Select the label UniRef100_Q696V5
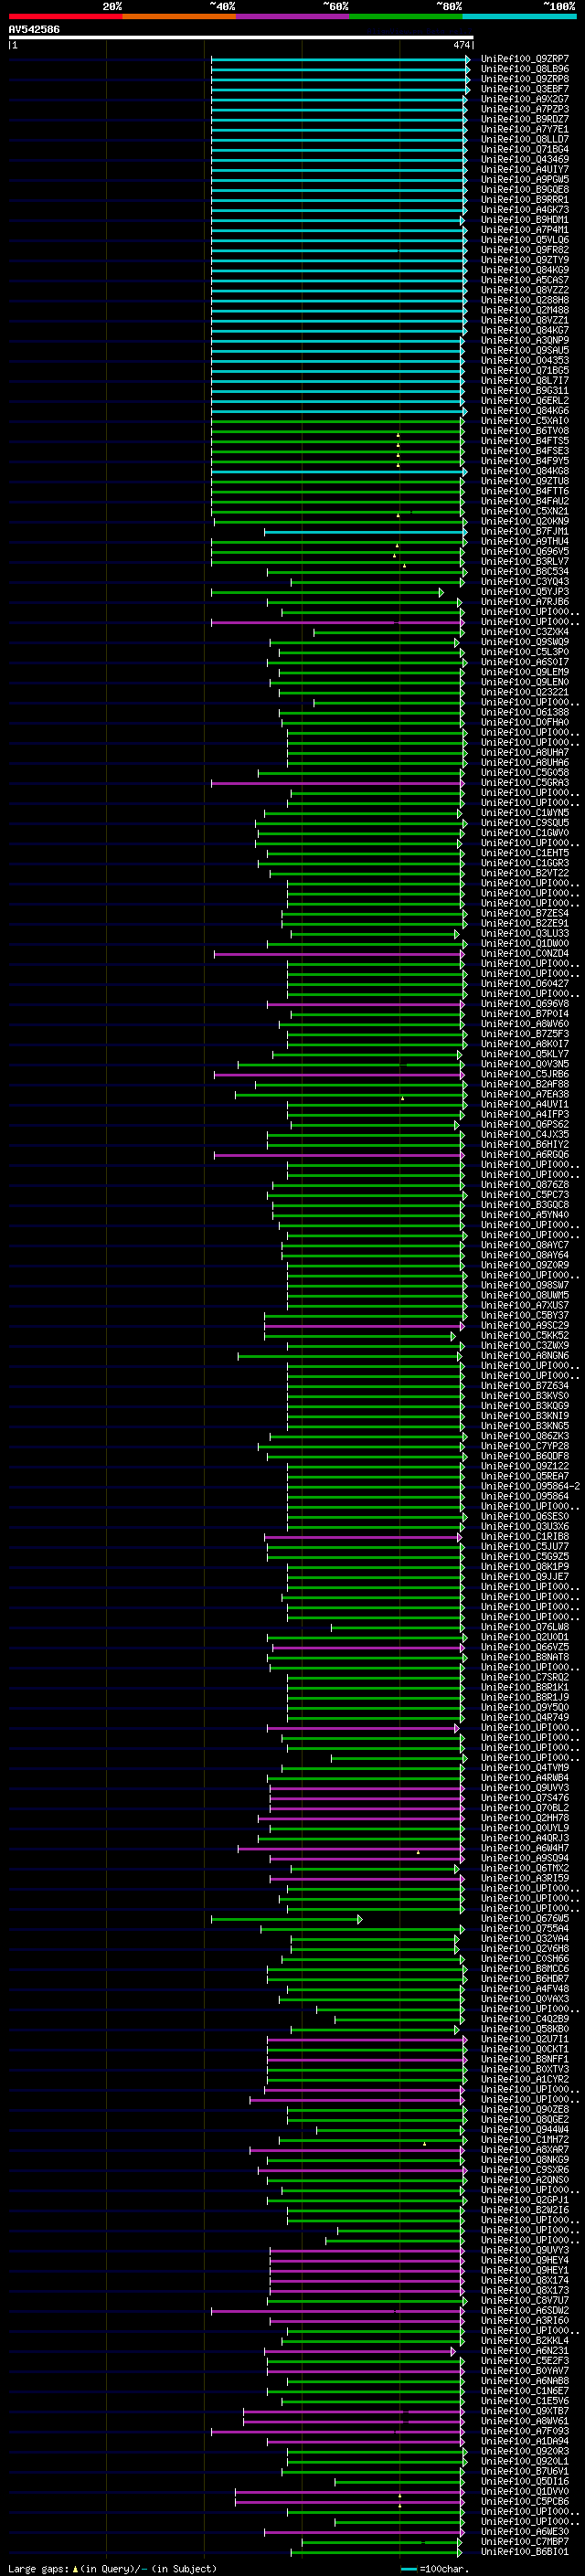This screenshot has height=2576, width=585. [x=525, y=551]
